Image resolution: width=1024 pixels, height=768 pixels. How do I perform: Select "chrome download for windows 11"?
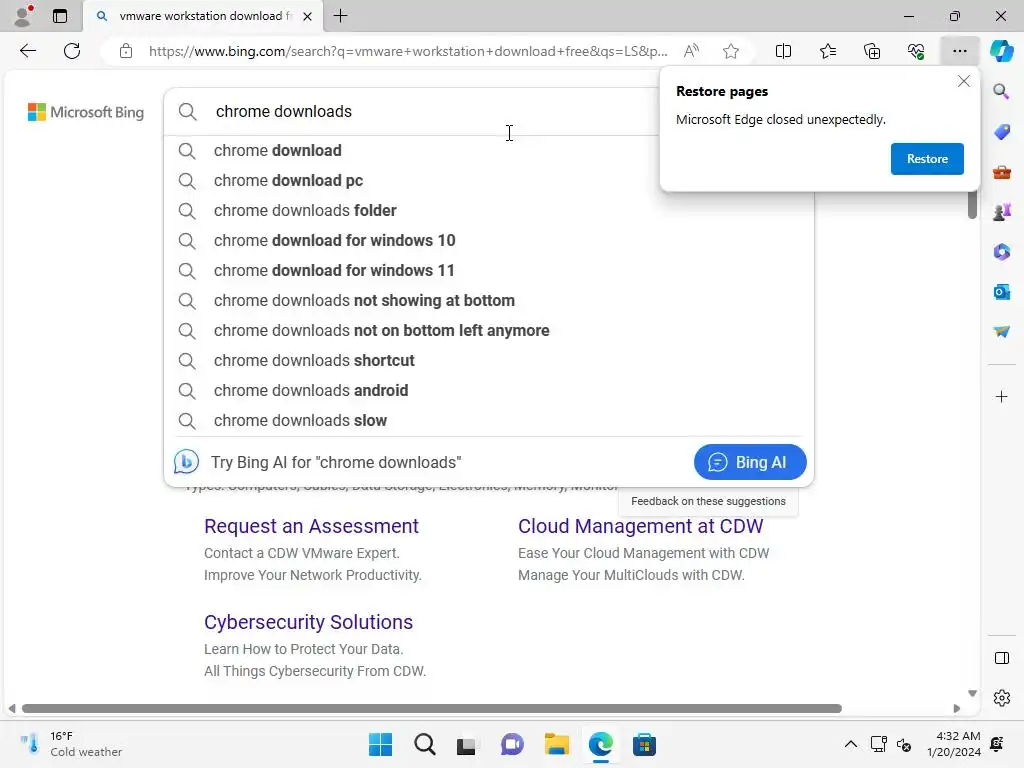(x=488, y=270)
